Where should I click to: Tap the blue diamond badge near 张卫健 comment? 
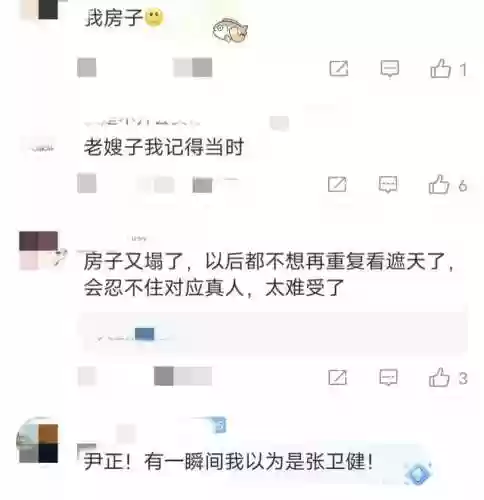(x=418, y=473)
